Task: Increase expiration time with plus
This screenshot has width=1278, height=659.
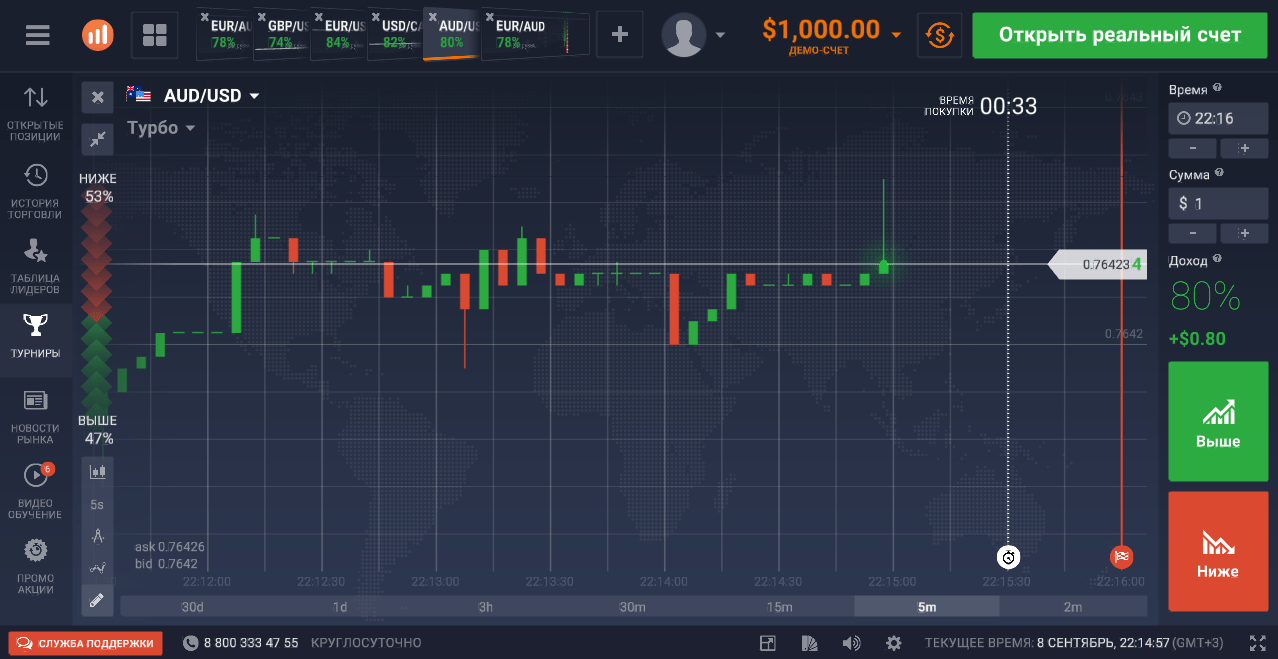Action: (x=1244, y=148)
